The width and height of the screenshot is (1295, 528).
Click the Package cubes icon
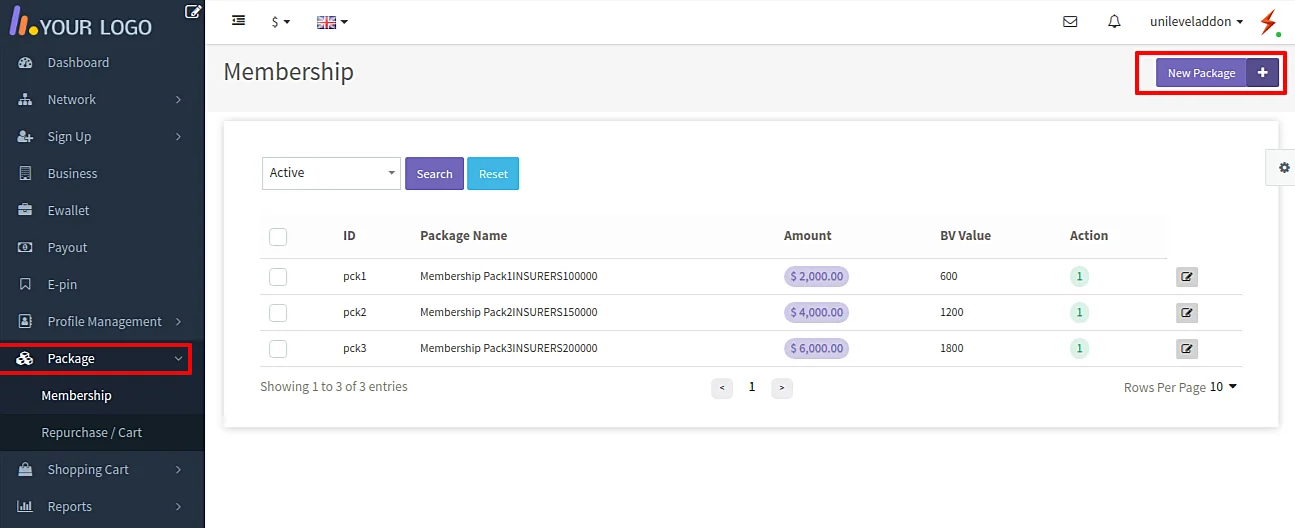pos(26,359)
